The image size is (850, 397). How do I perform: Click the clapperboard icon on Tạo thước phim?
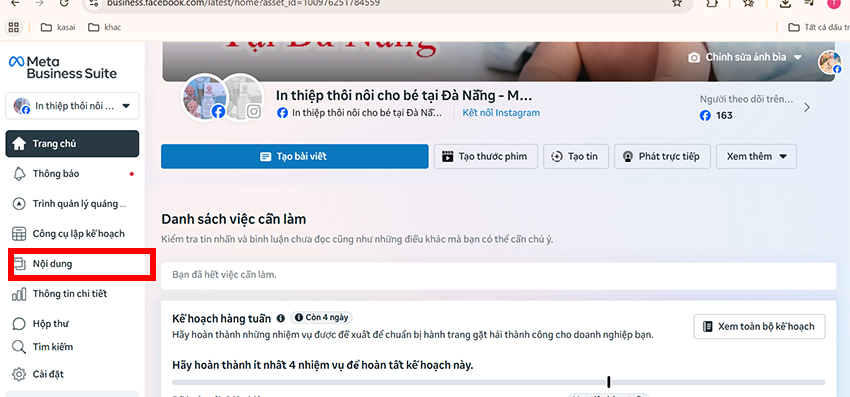[447, 157]
